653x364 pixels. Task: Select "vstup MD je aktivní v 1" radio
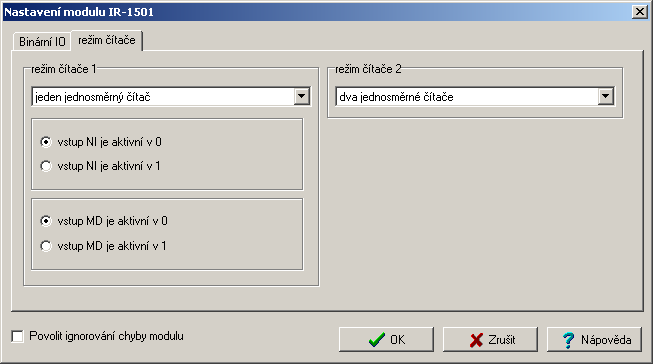pos(46,246)
